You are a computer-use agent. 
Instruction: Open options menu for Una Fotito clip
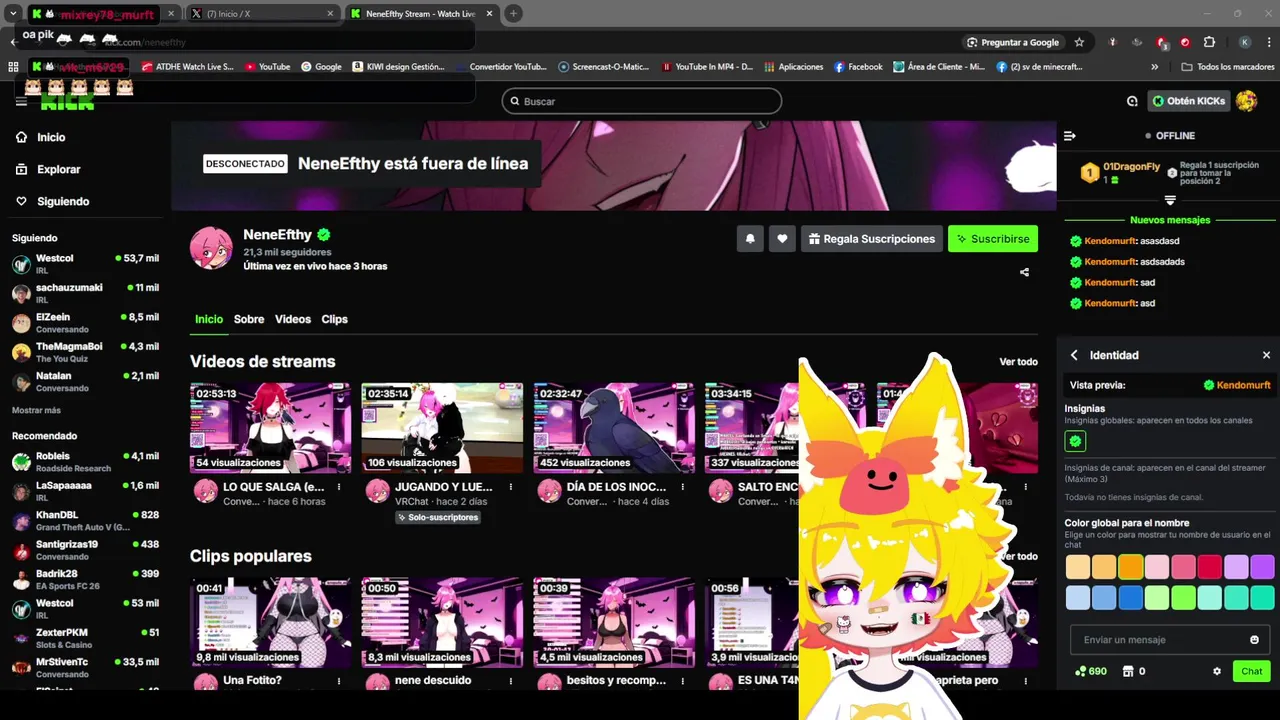pos(339,681)
